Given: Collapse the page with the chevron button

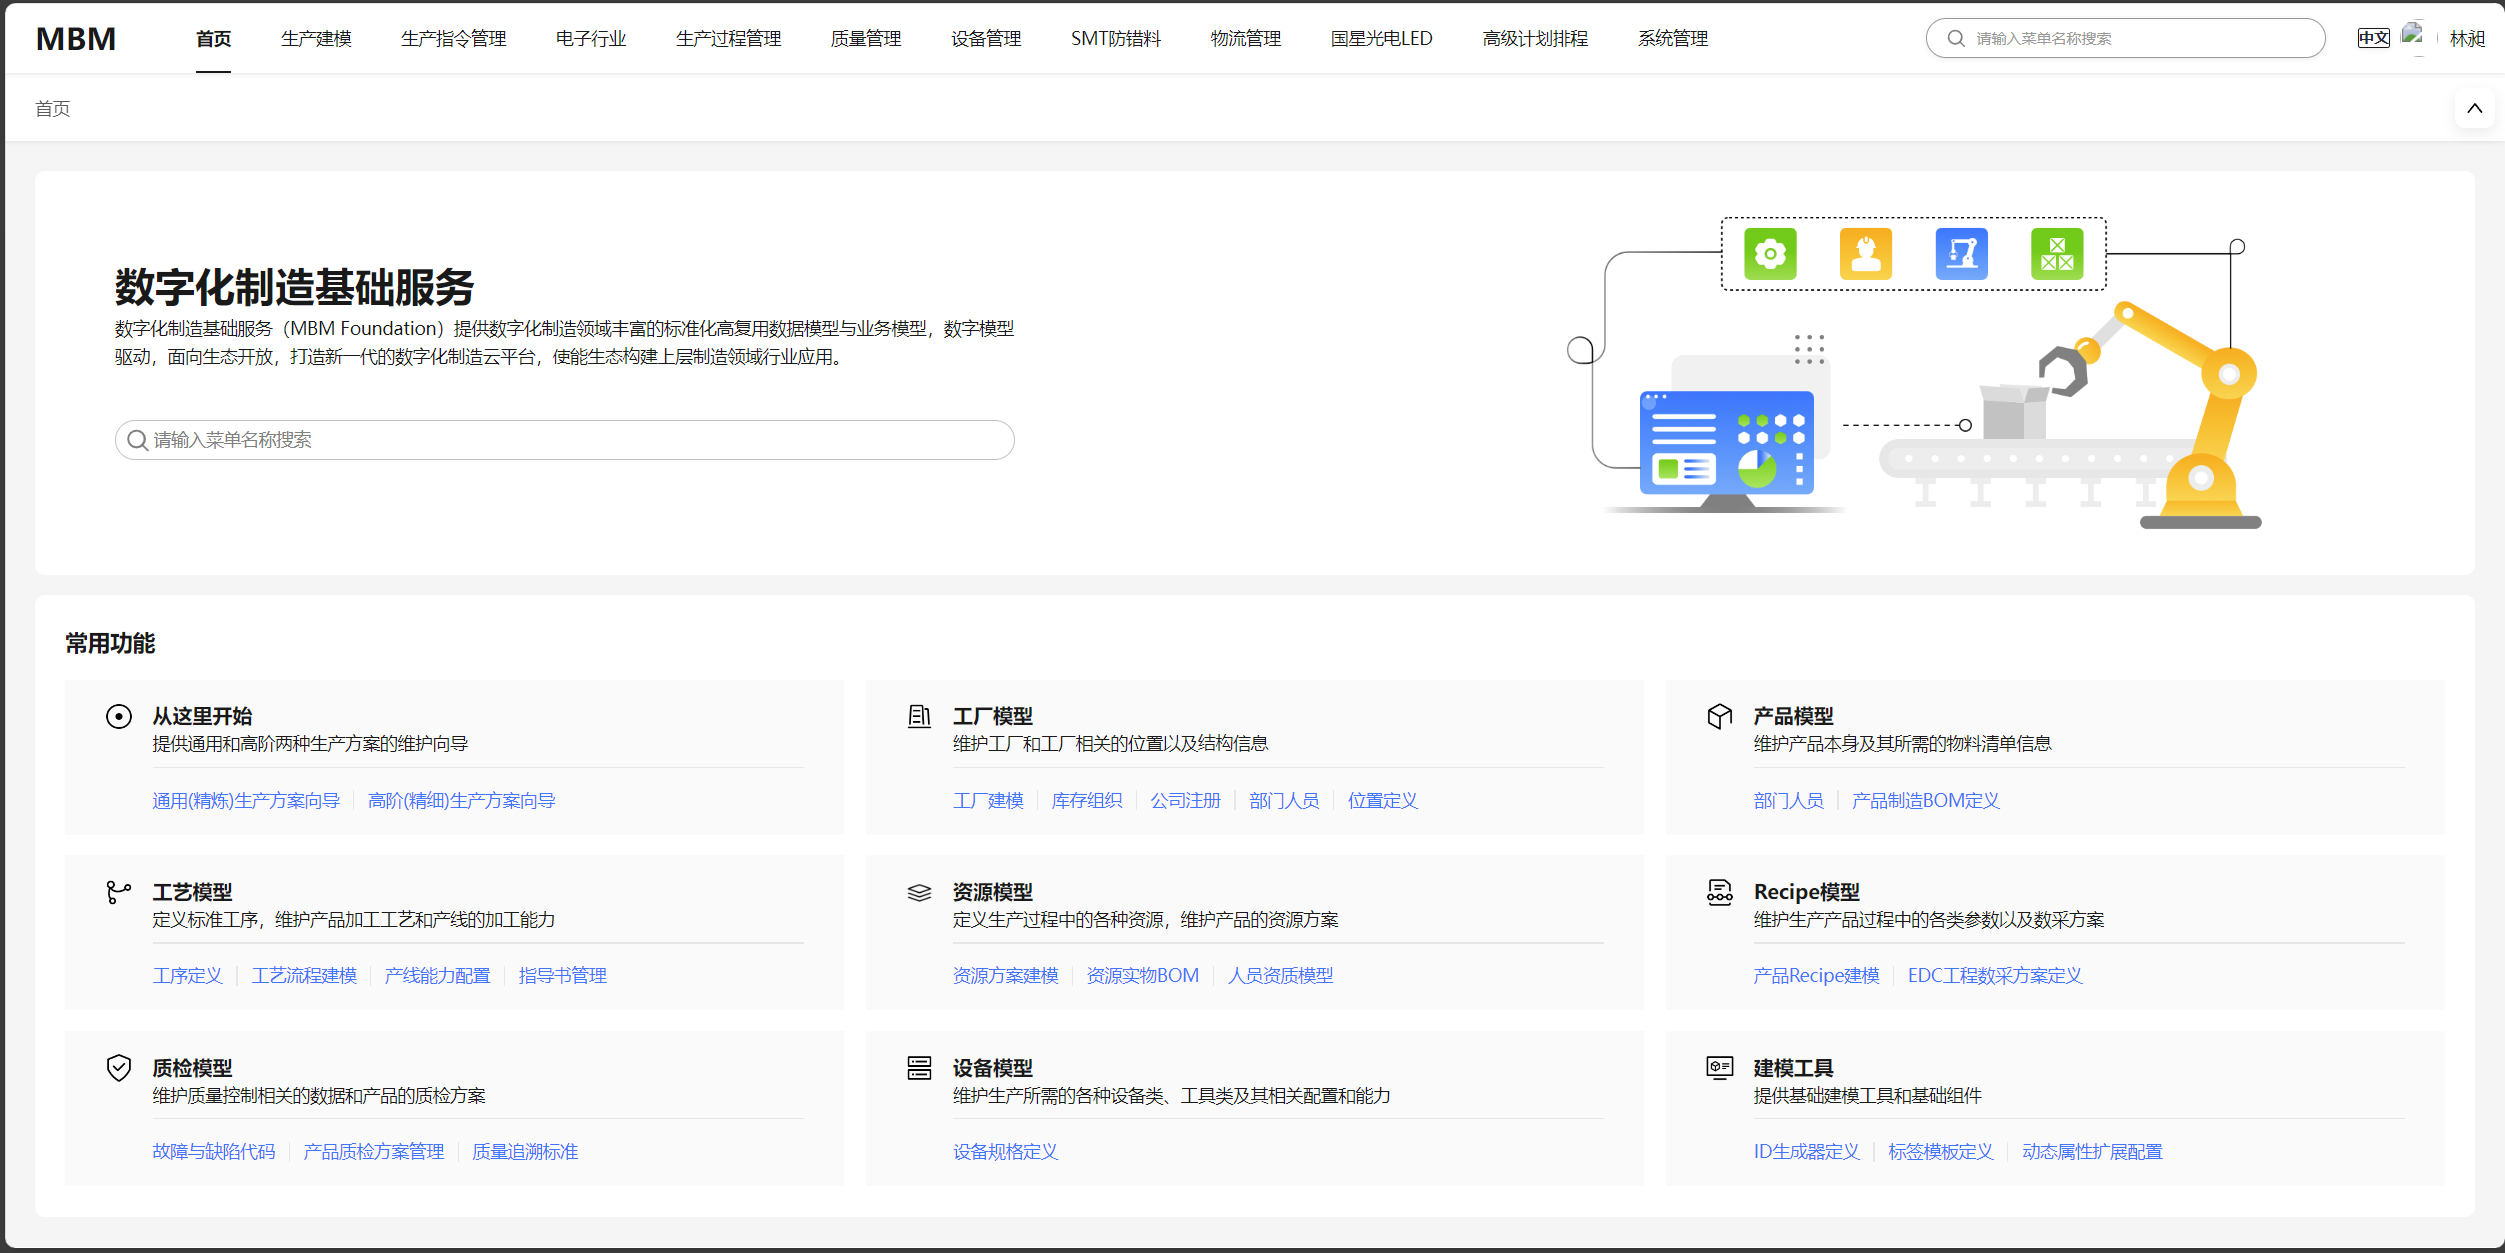Looking at the screenshot, I should pos(2475,108).
